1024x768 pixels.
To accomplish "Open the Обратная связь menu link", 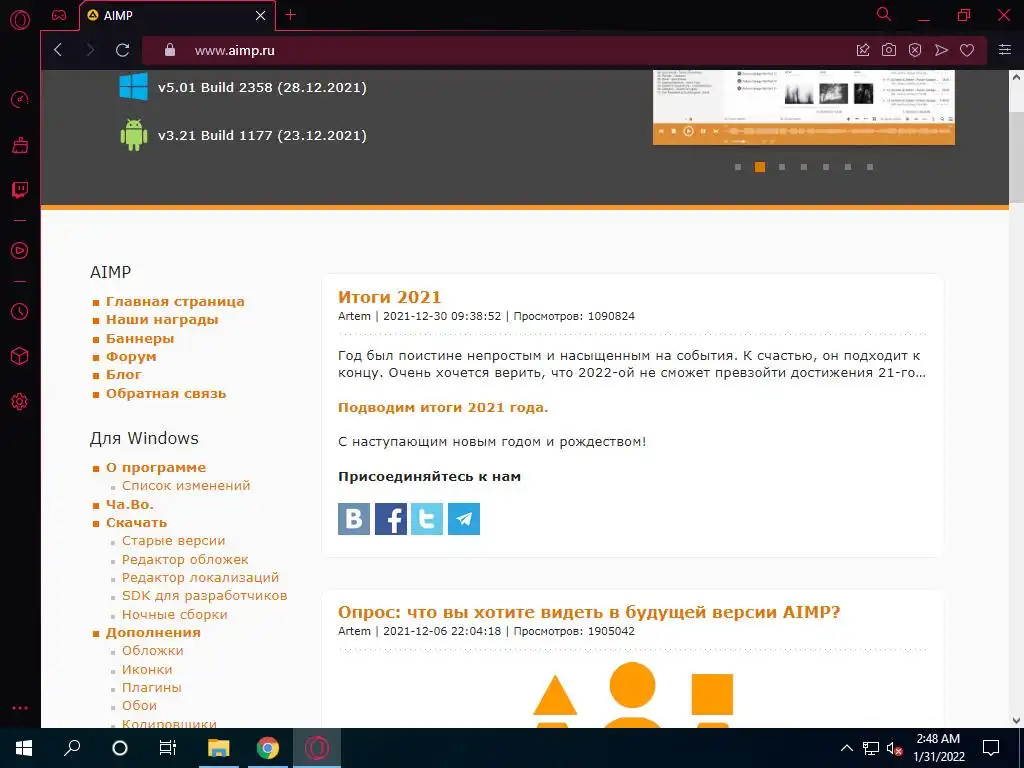I will (166, 394).
